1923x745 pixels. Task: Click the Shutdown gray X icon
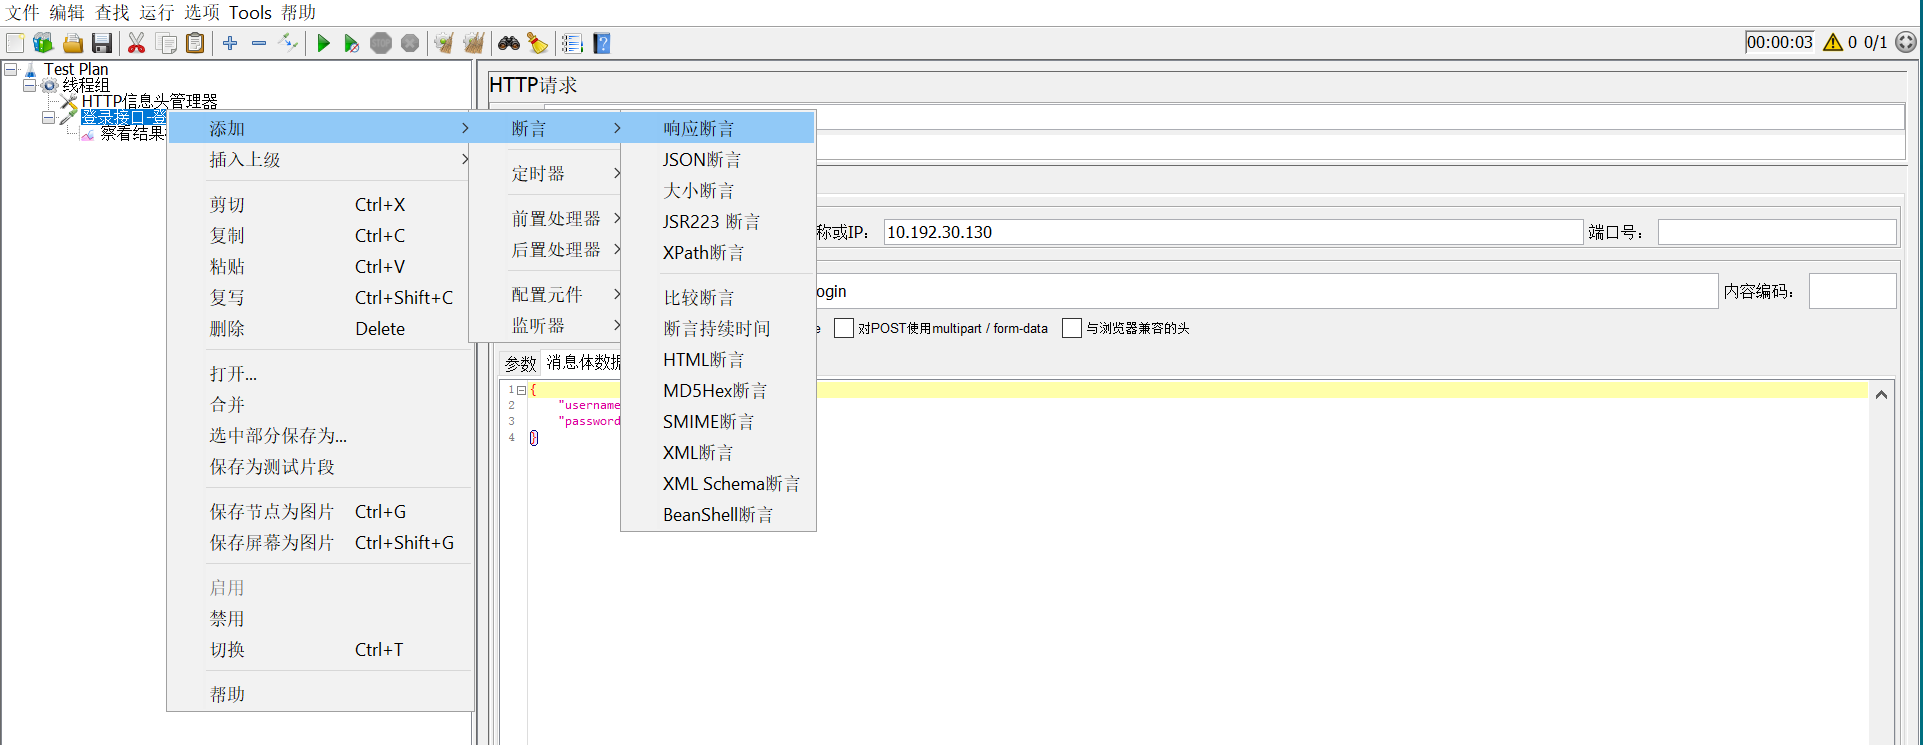pyautogui.click(x=410, y=43)
